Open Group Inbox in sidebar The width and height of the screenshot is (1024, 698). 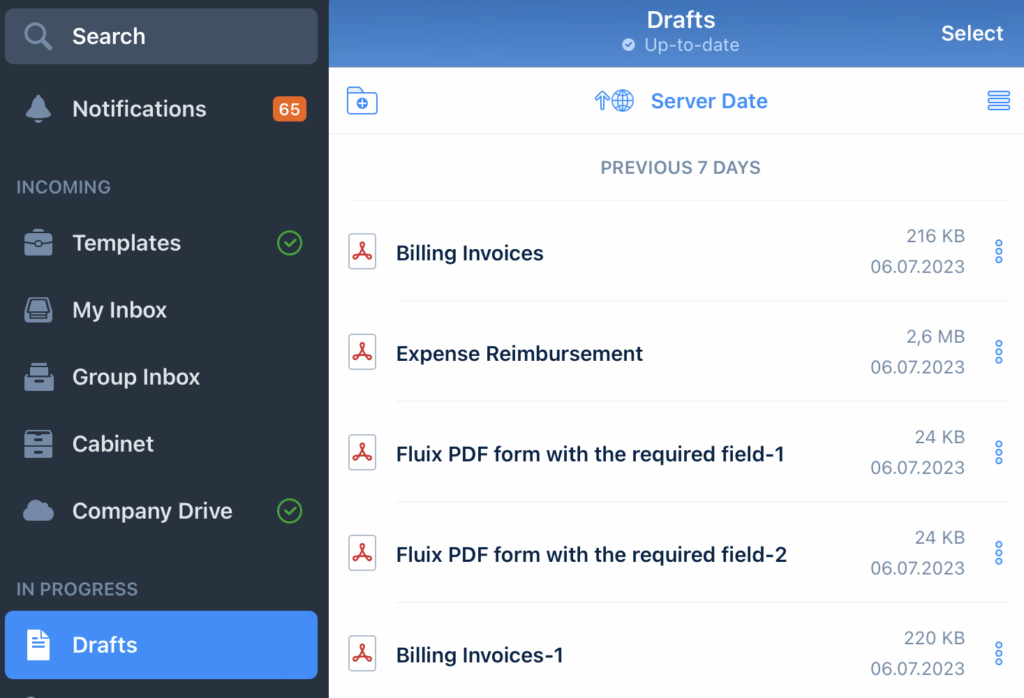(136, 377)
